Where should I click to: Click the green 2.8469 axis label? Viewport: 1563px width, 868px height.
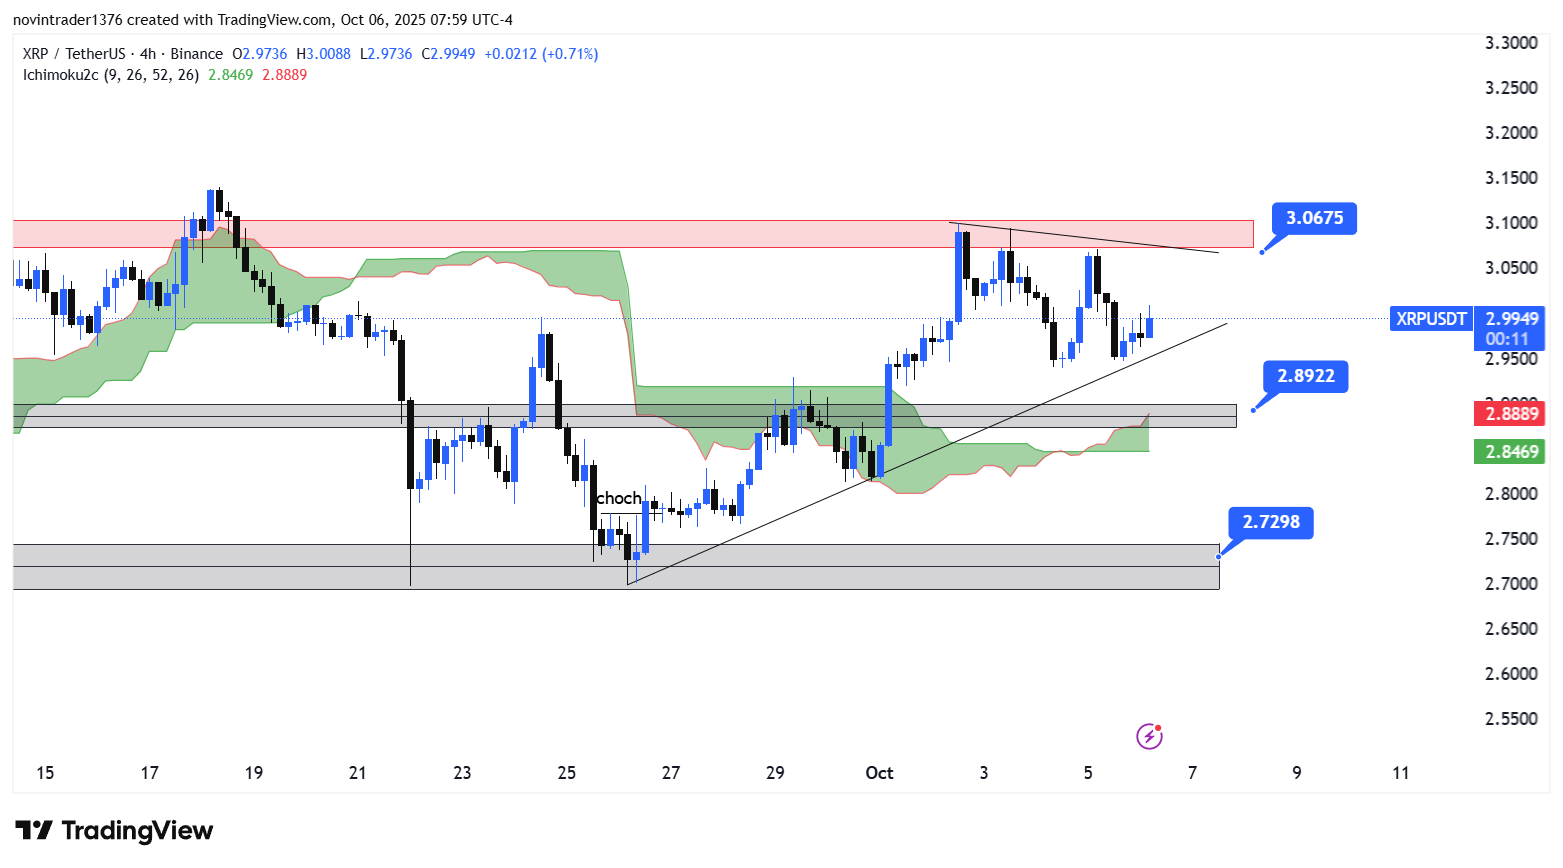tap(1511, 452)
